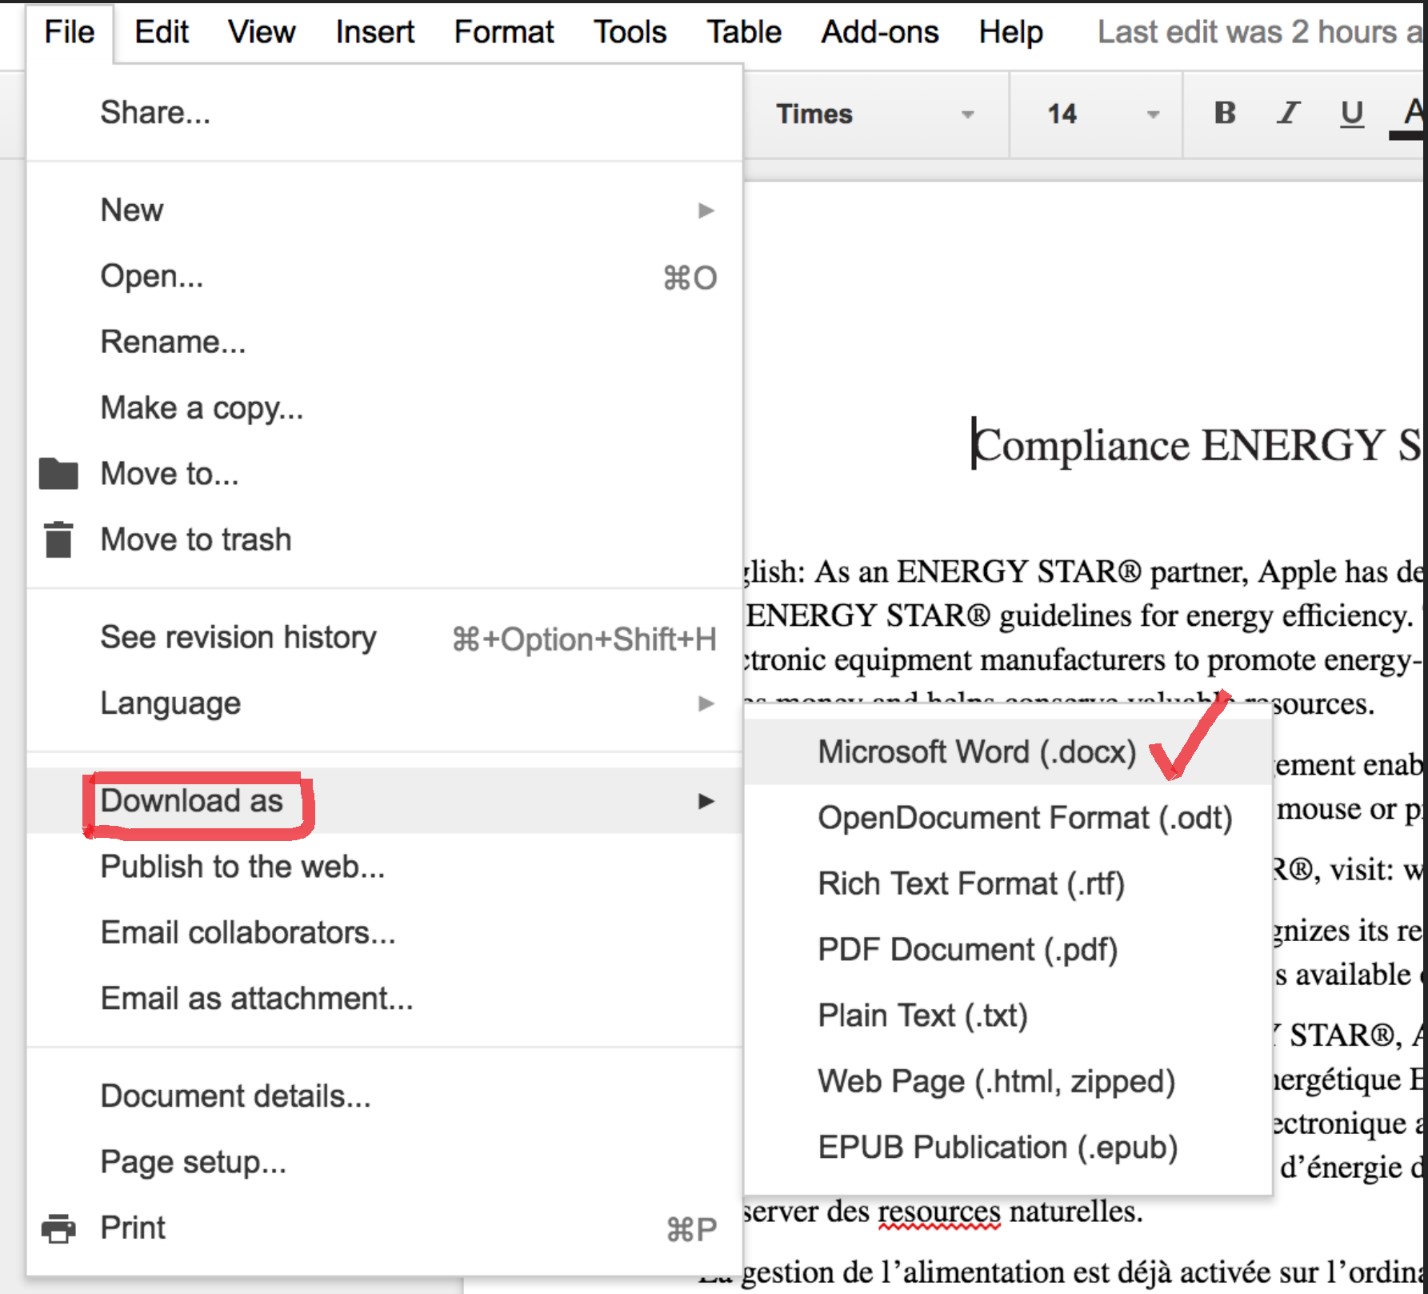Screen dimensions: 1428x1294
Task: Open See revision history
Action: tap(238, 637)
